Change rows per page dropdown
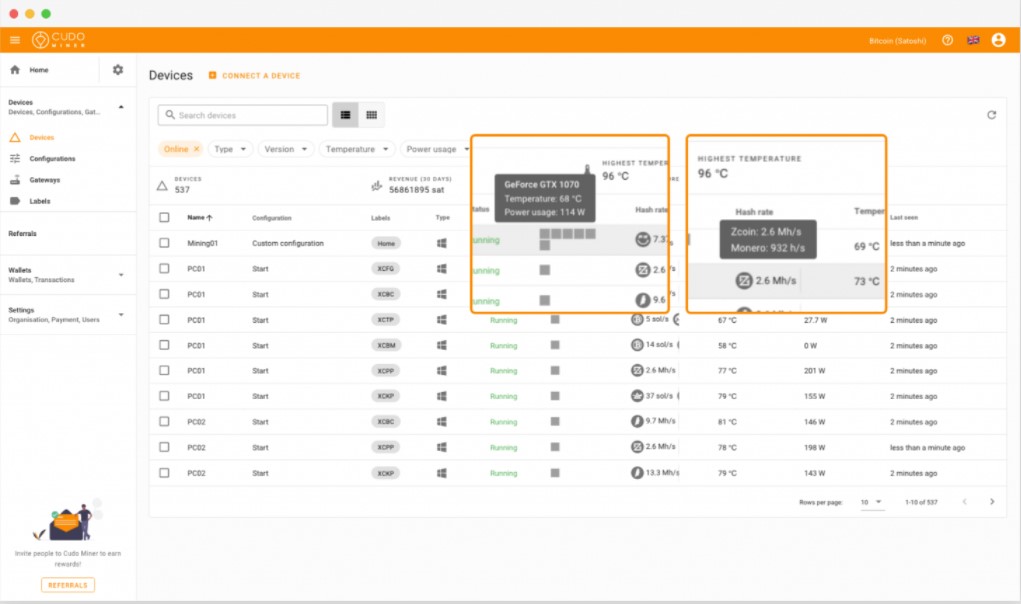This screenshot has width=1021, height=604. [872, 502]
